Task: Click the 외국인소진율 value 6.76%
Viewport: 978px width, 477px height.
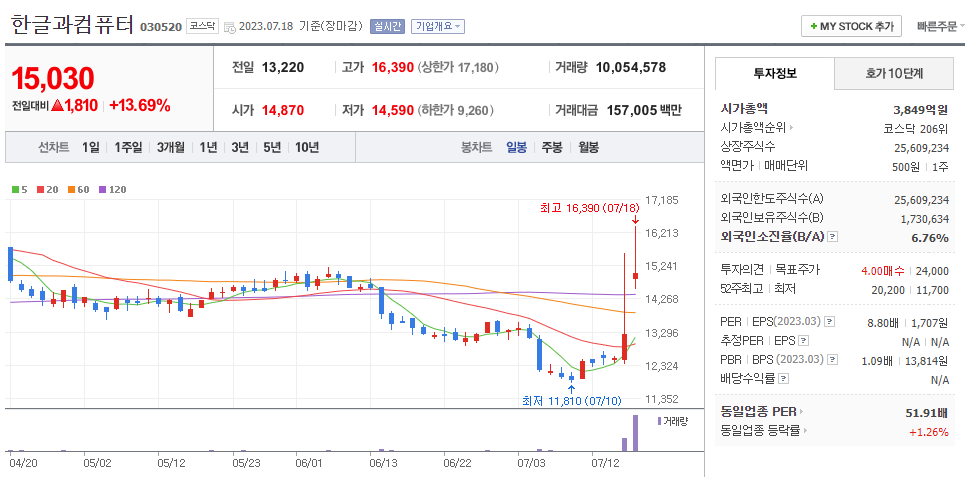Action: point(932,238)
